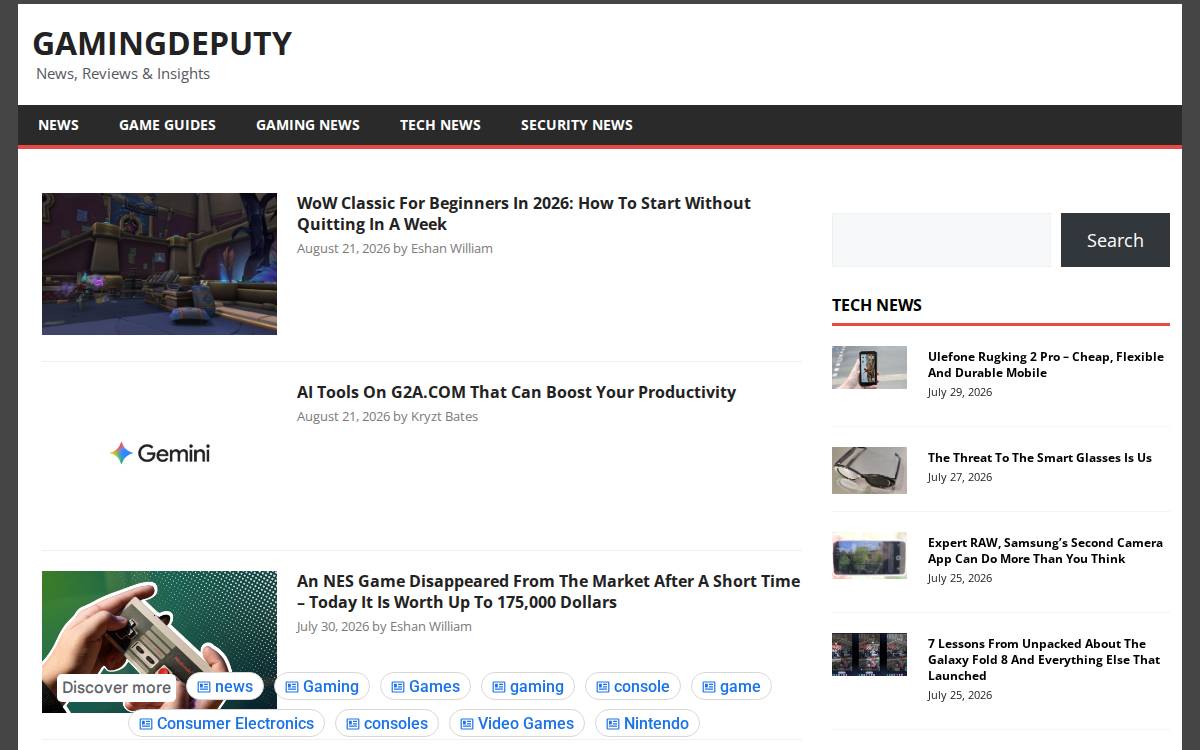Select the capitalized 'Games' discover chip
The image size is (1200, 750).
click(x=425, y=686)
